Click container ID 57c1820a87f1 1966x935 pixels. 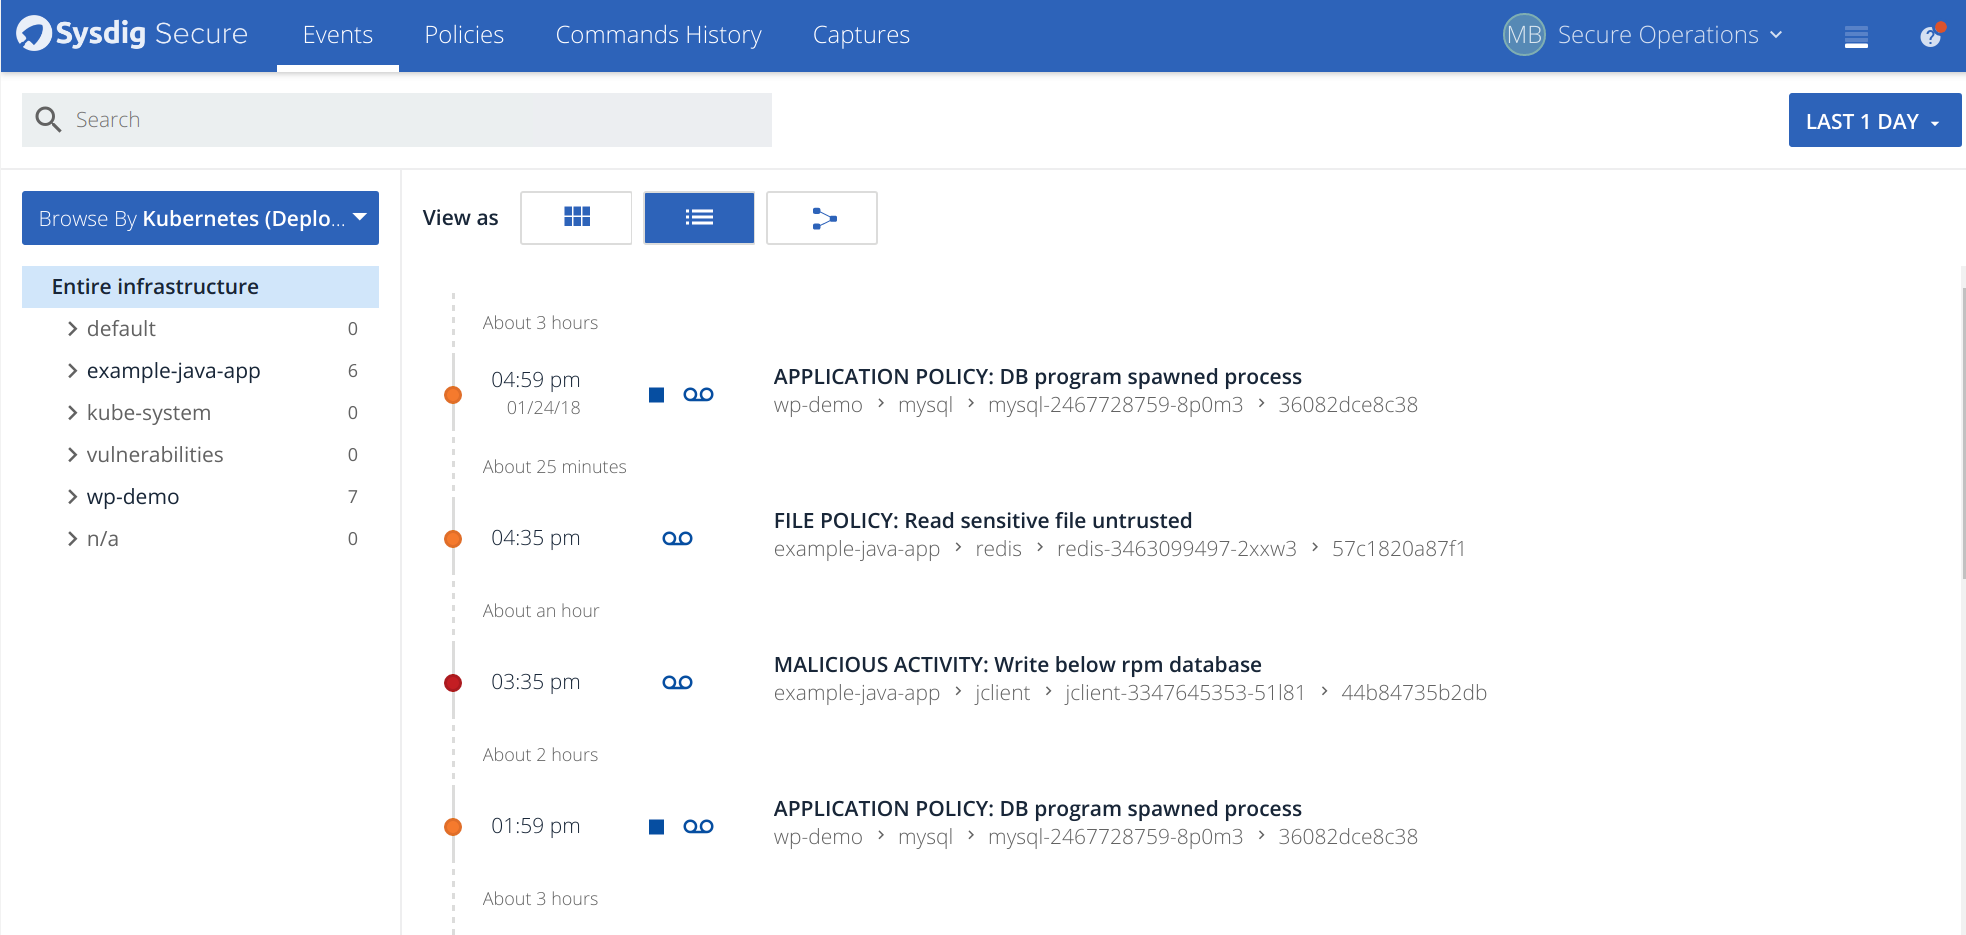pos(1398,549)
